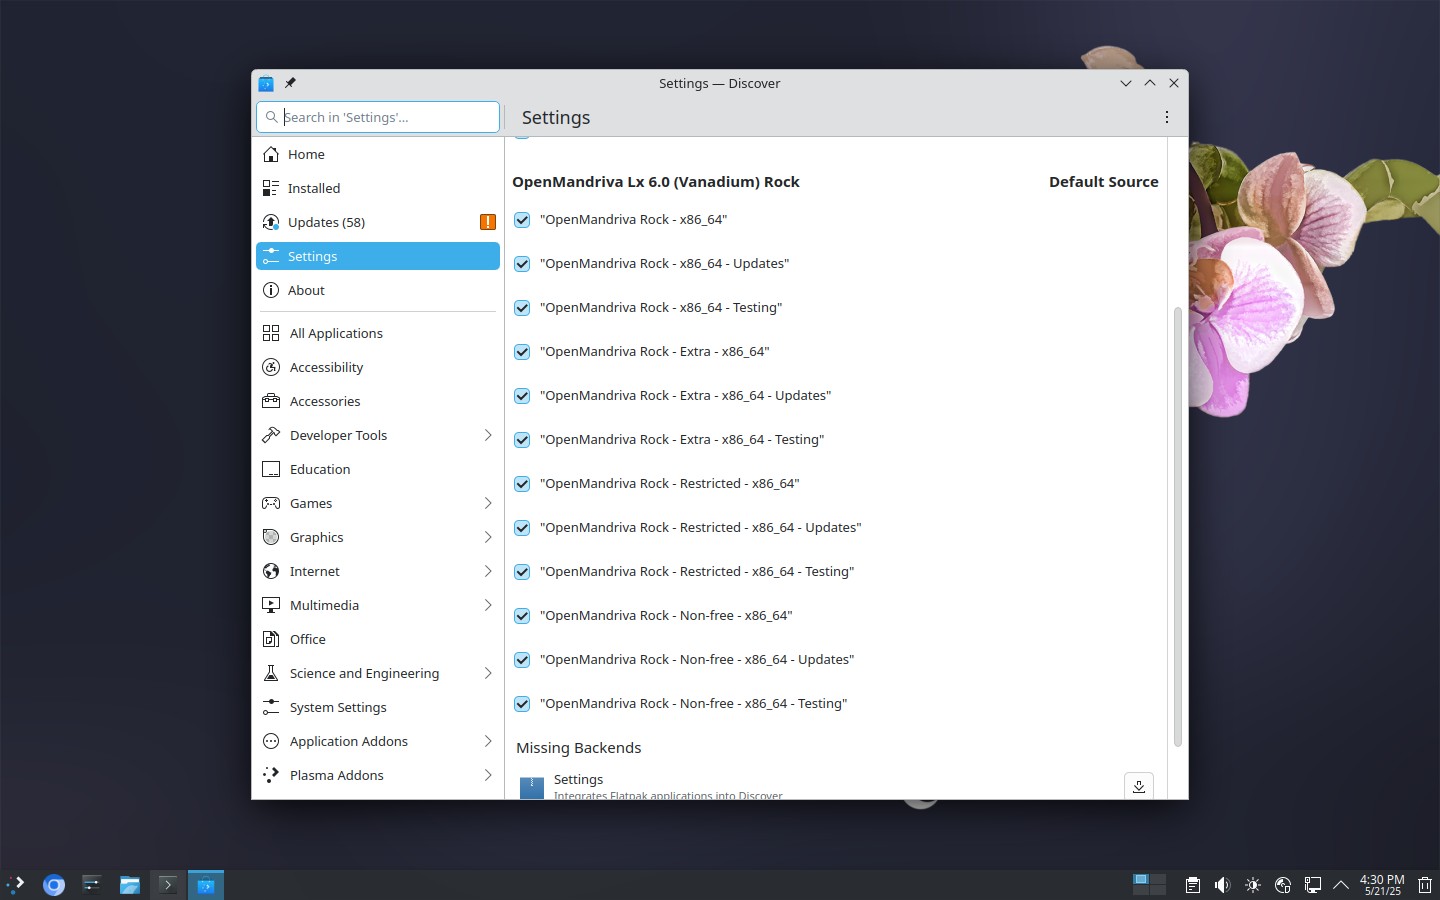The height and width of the screenshot is (900, 1440).
Task: Launch Chromium browser from the taskbar
Action: pos(54,885)
